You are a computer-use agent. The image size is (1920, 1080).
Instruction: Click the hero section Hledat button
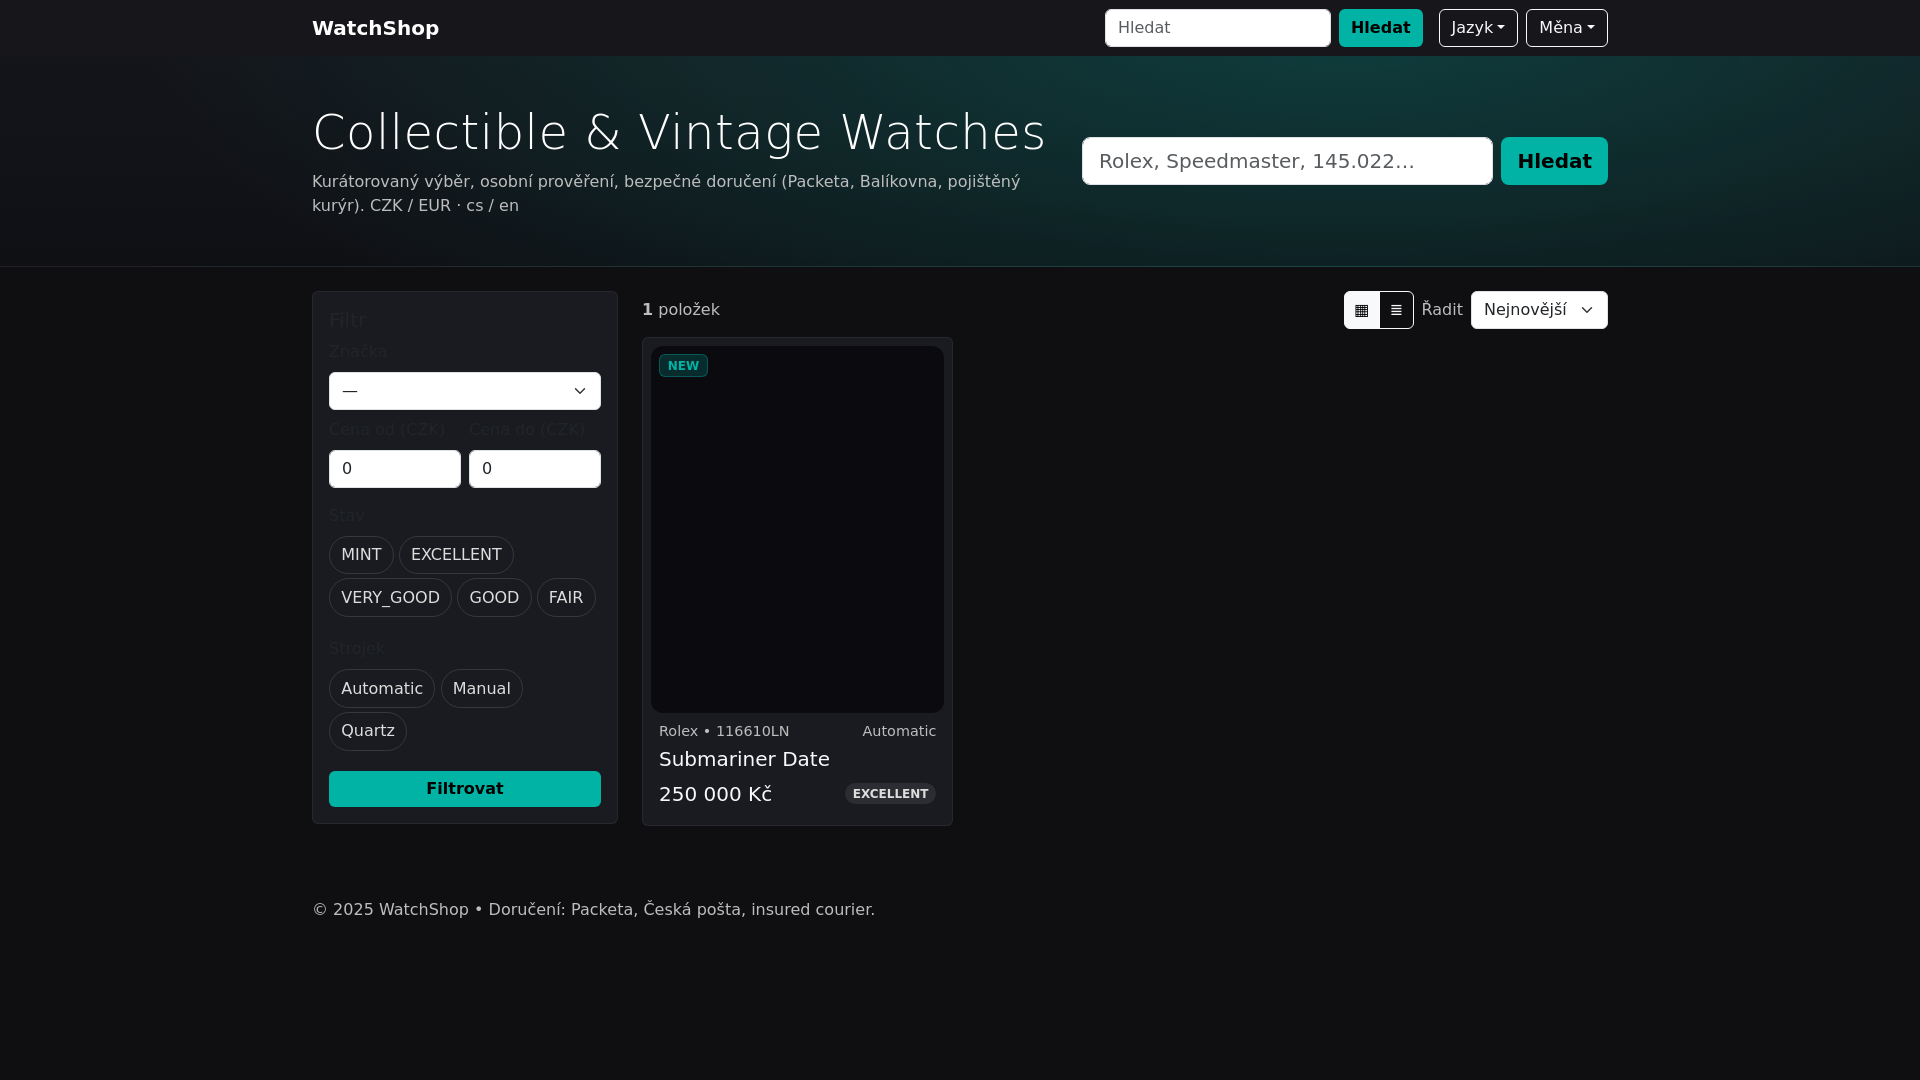[x=1553, y=161]
